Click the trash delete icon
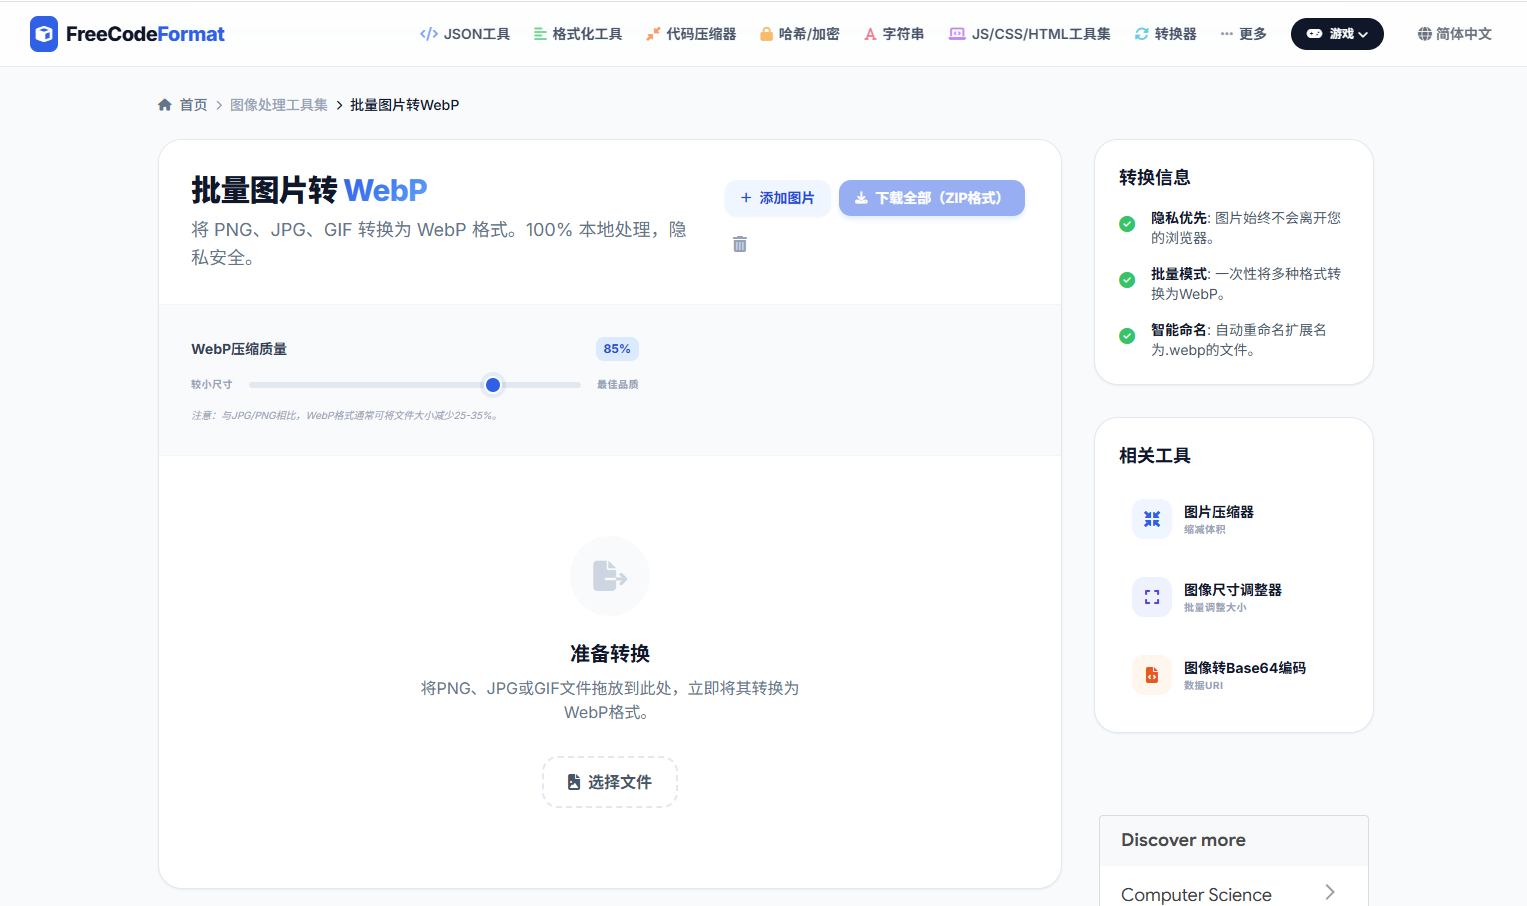Screen dimensions: 1527x906 click(740, 244)
